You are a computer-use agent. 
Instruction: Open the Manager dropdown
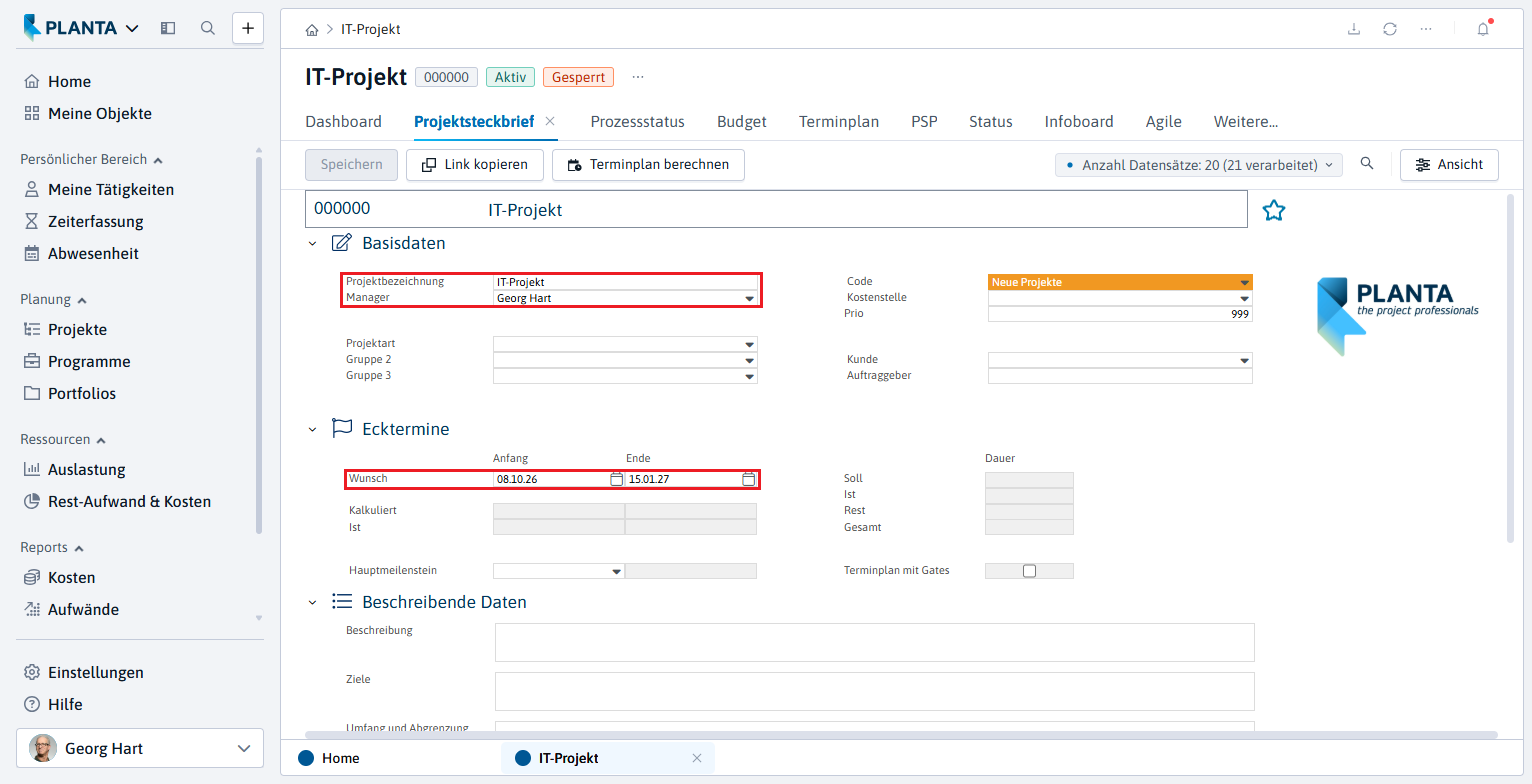pos(749,298)
